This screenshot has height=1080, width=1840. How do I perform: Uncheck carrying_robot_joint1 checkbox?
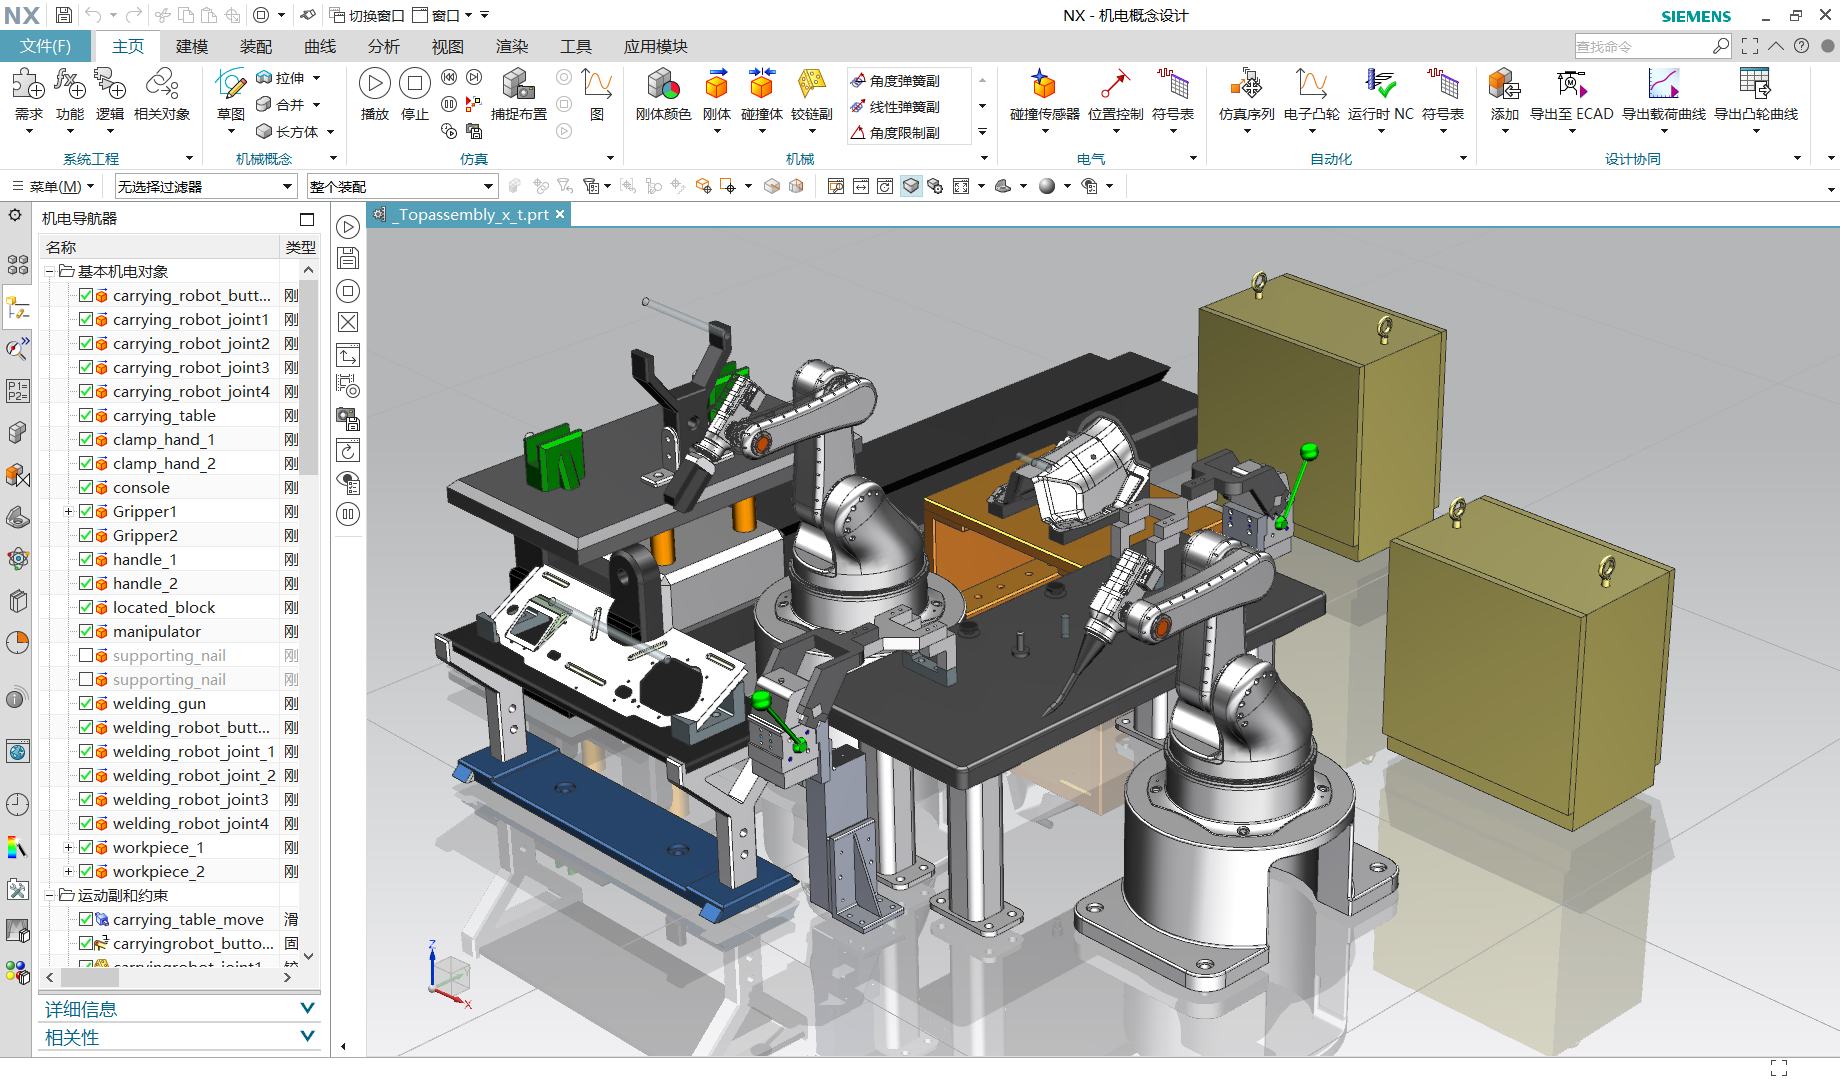click(86, 319)
